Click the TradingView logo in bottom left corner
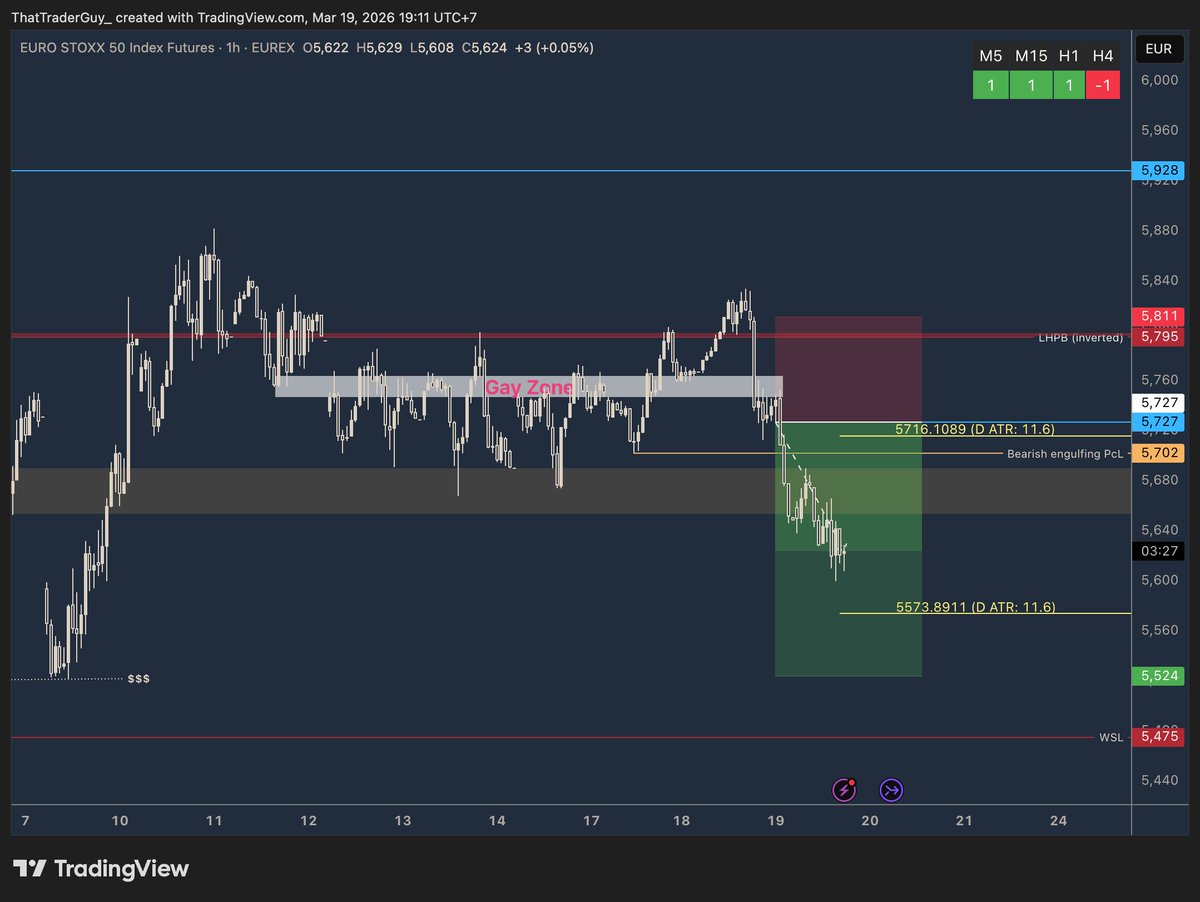Viewport: 1200px width, 902px height. pyautogui.click(x=100, y=868)
